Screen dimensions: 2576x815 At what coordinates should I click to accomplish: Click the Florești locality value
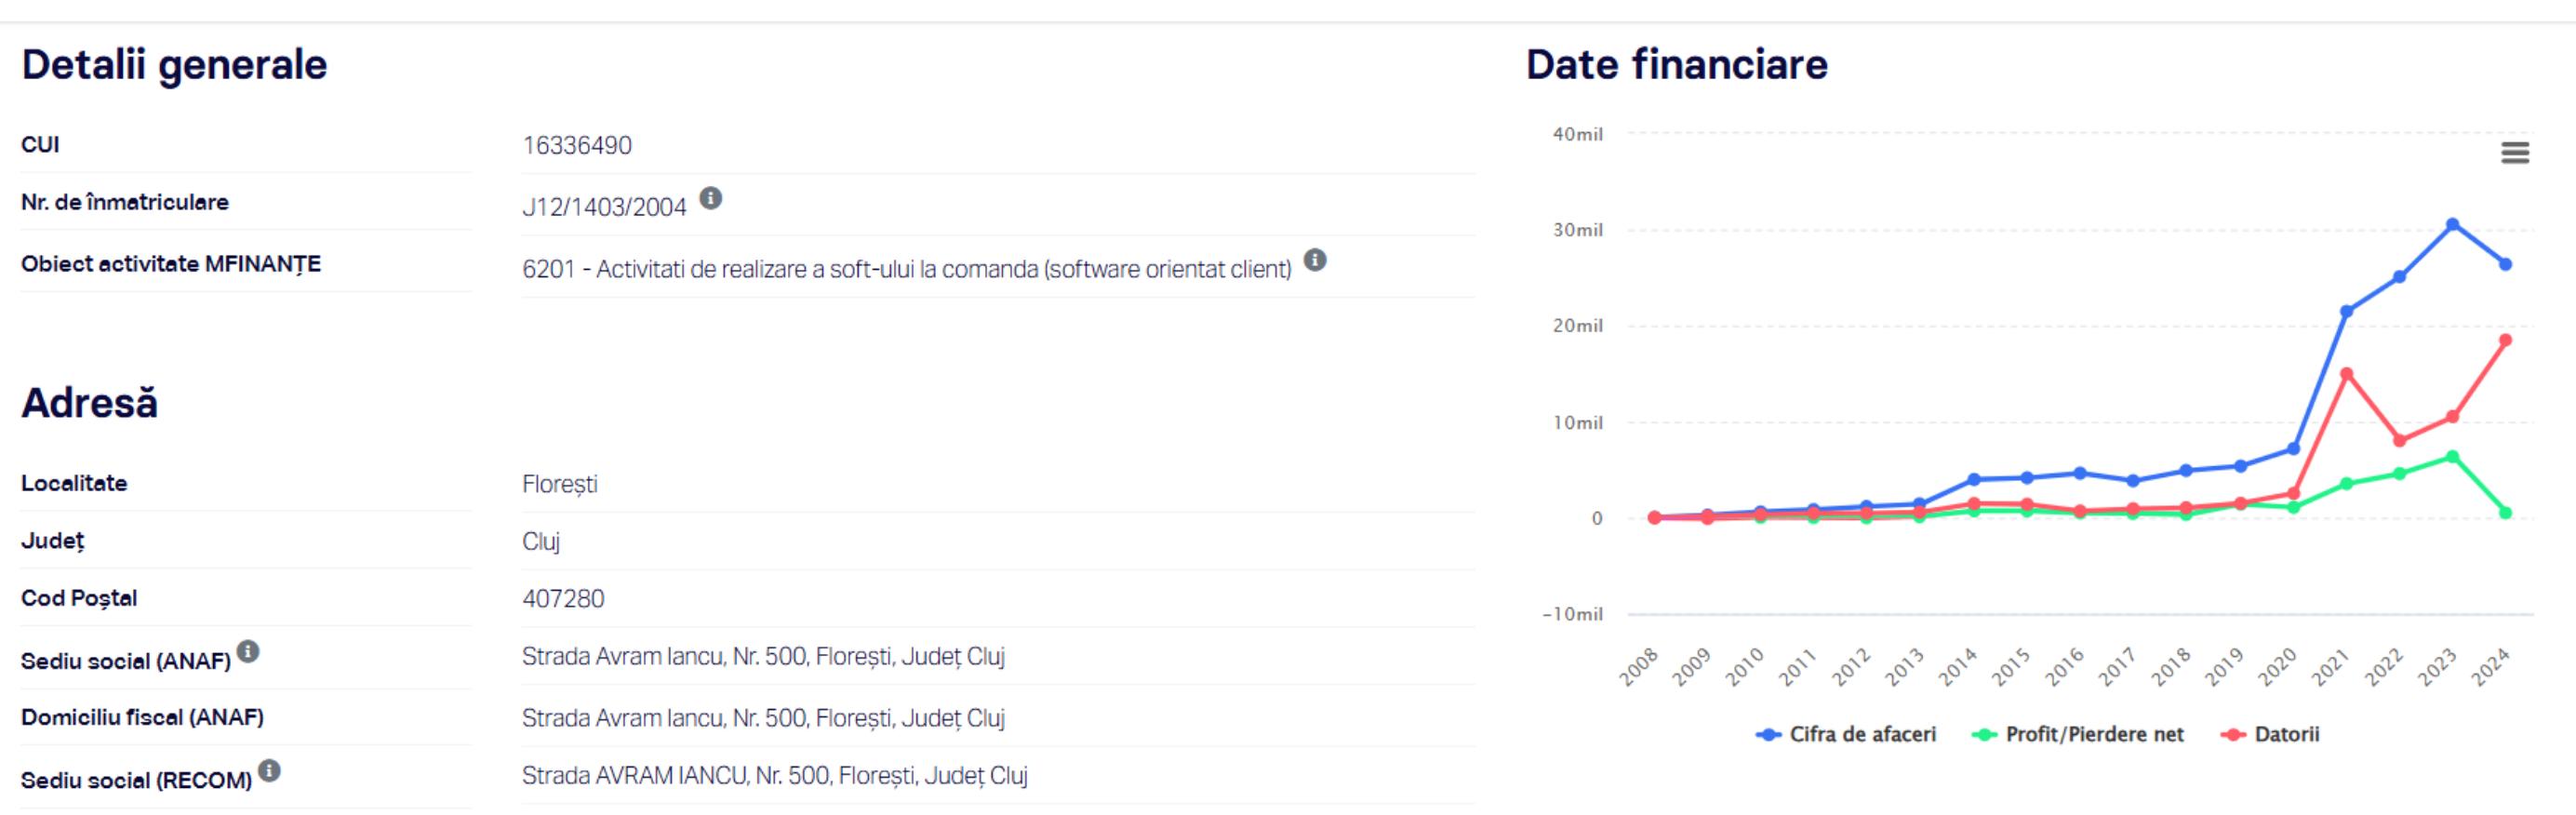560,485
